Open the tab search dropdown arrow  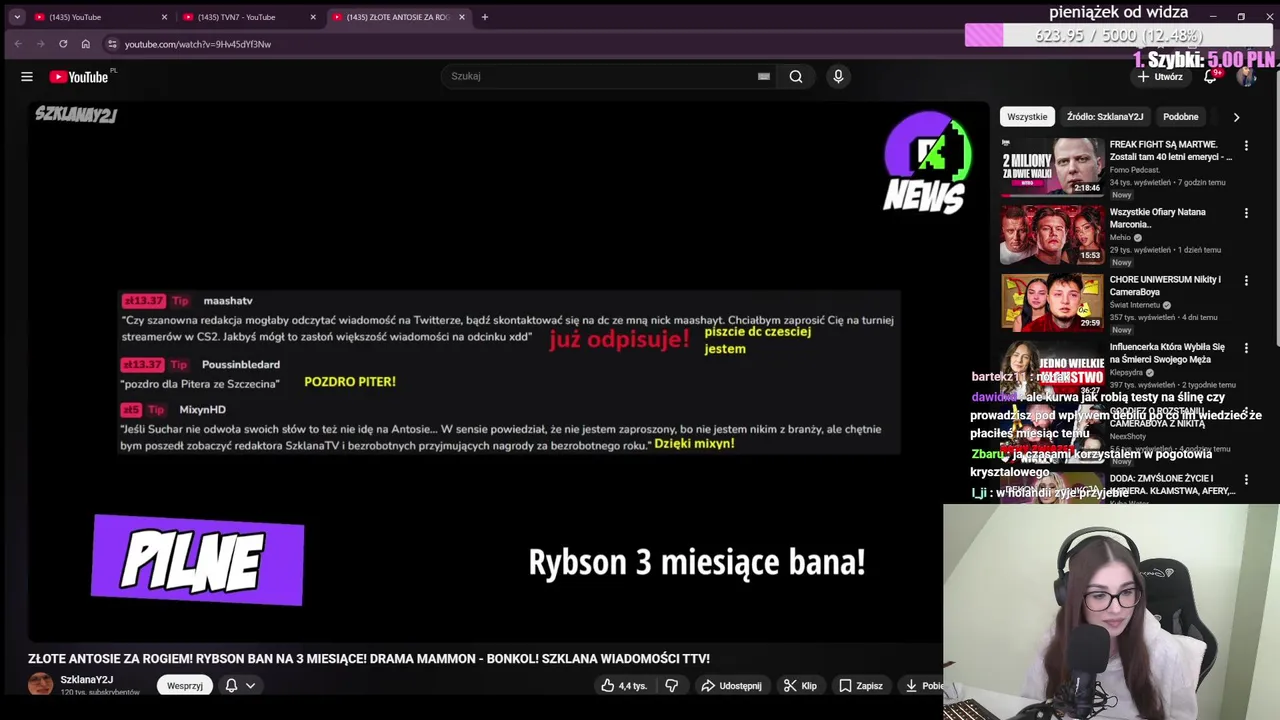coord(16,17)
